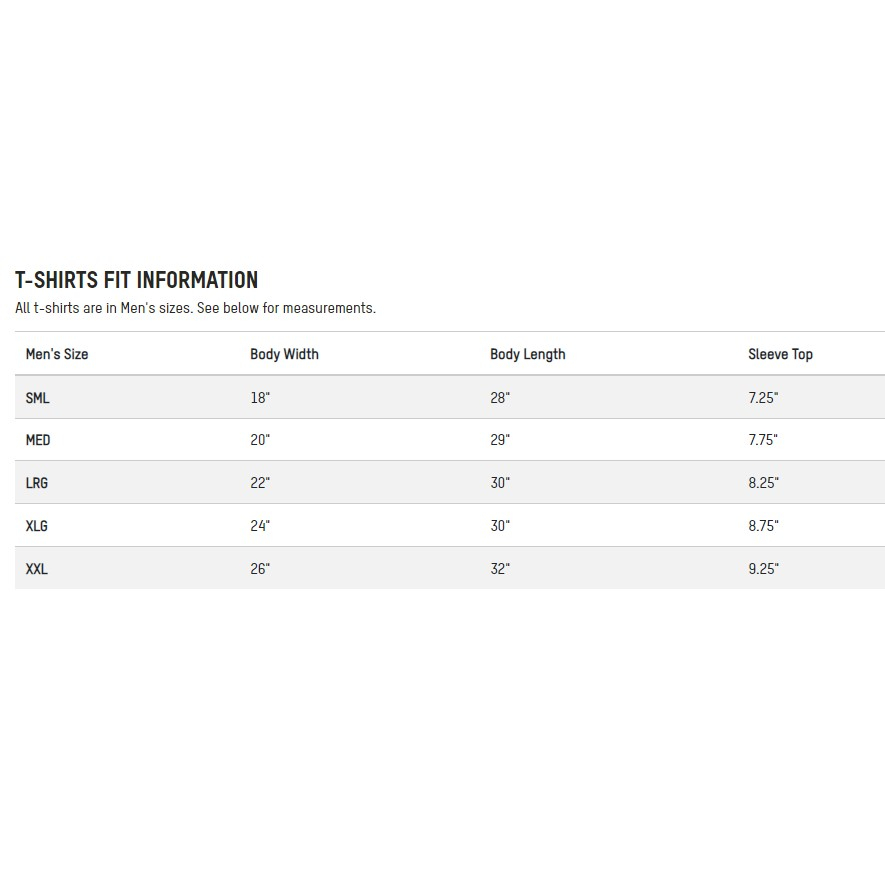The height and width of the screenshot is (885, 885).
Task: Click the 7.25" sleeve top value
Action: (763, 398)
